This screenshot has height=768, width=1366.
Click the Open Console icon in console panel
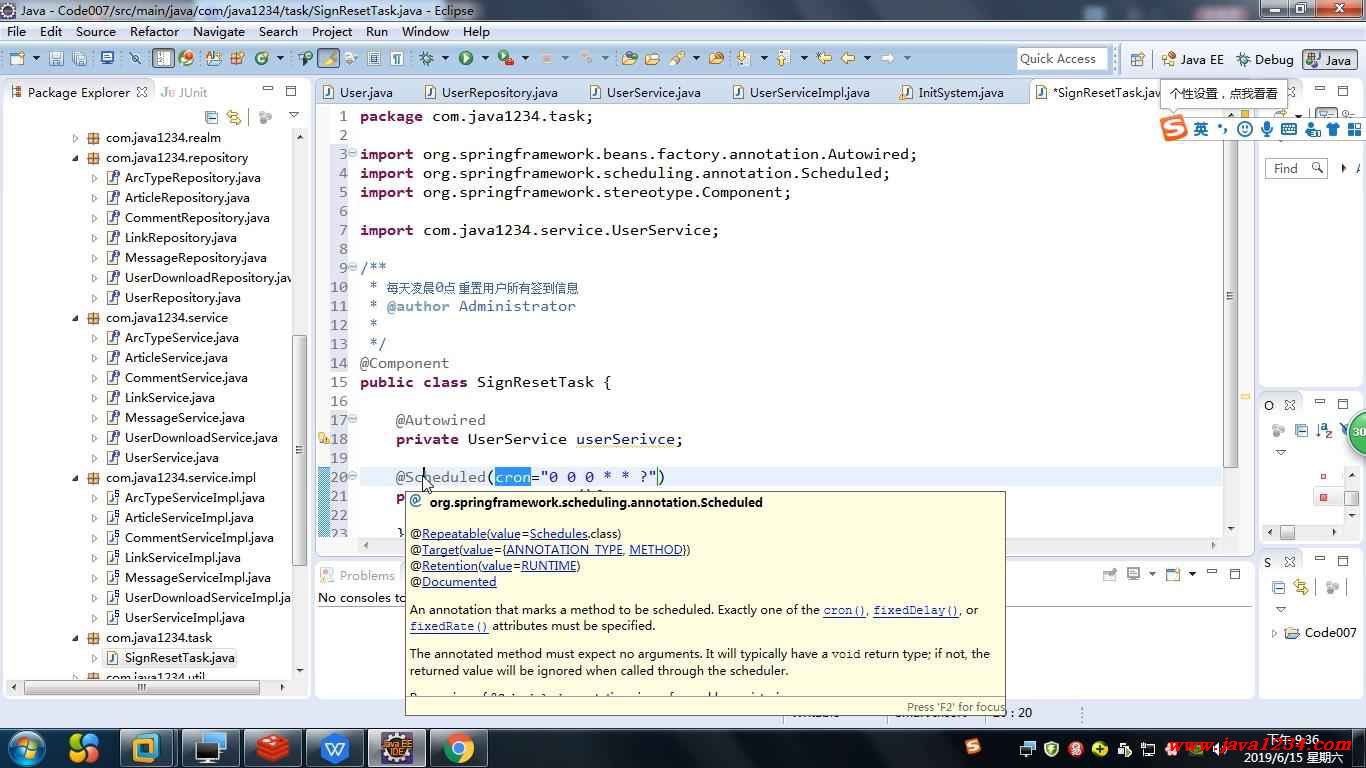point(1173,574)
